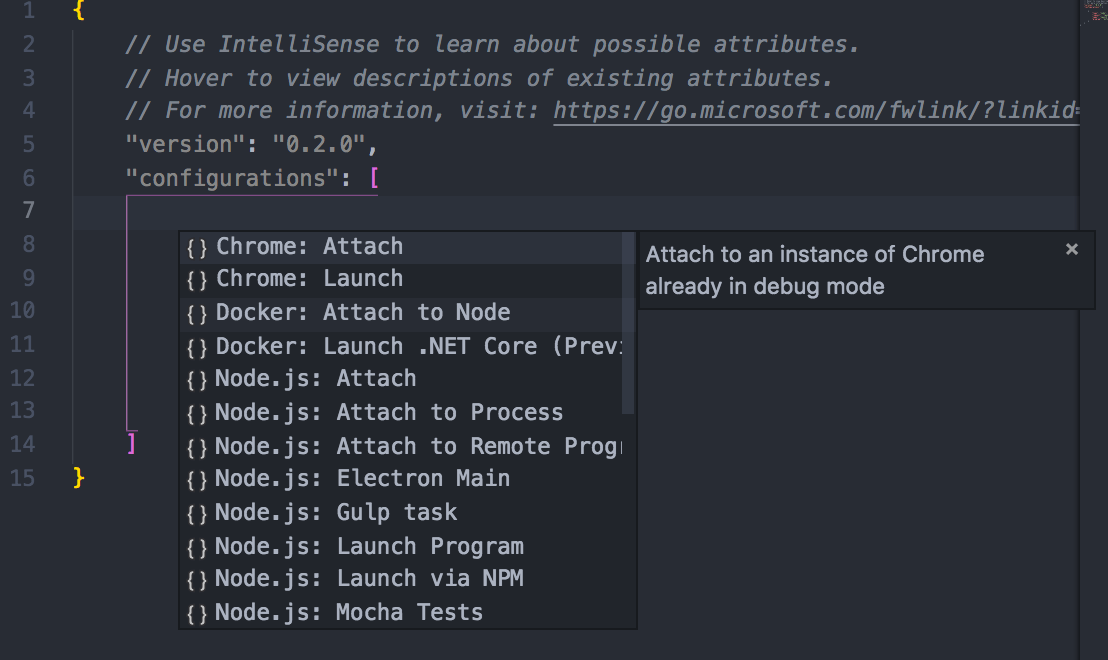The image size is (1108, 660).
Task: Select the Docker: Launch .NET Core suggestion
Action: (420, 346)
